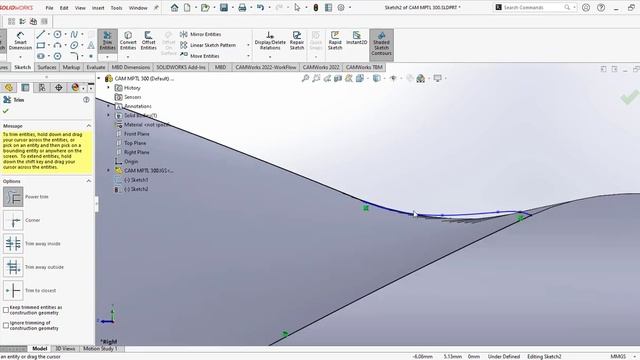Click the Select cursor tool in top toolbar

click(x=297, y=7)
